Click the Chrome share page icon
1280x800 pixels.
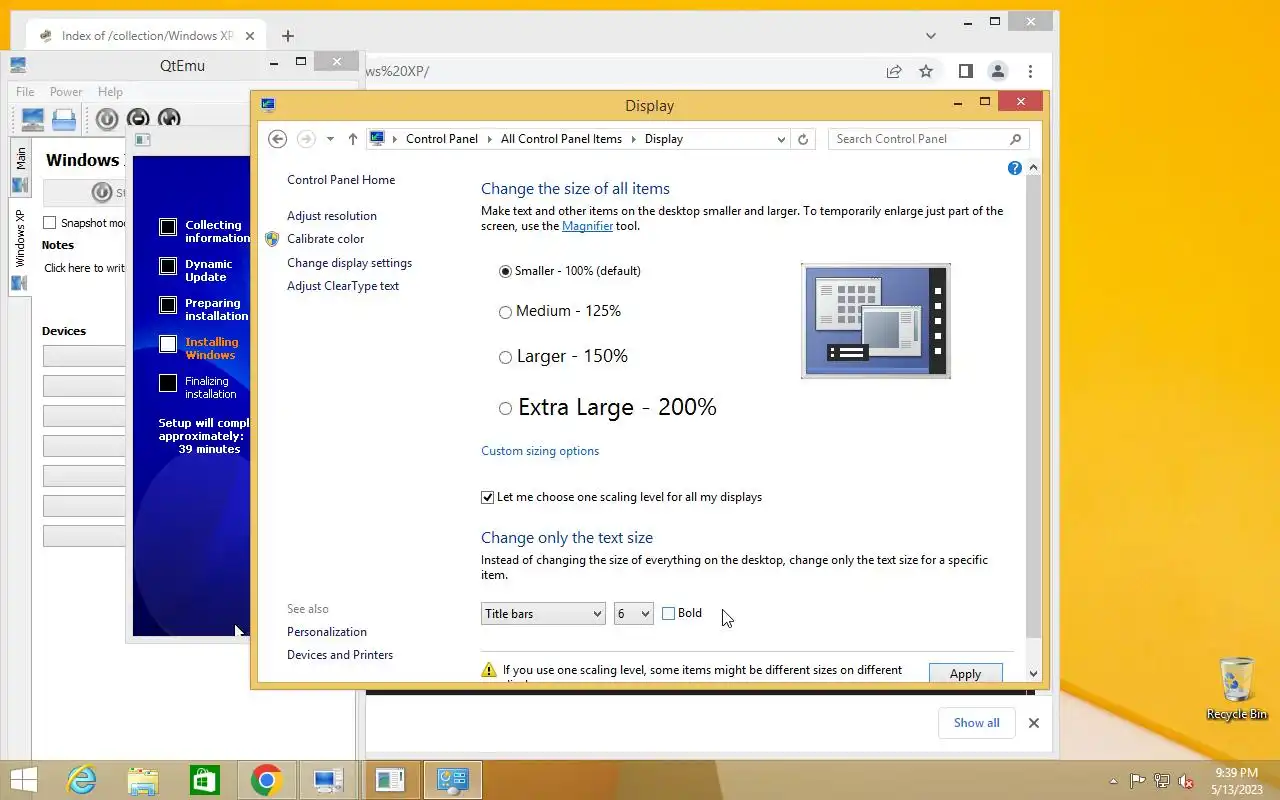click(x=894, y=71)
